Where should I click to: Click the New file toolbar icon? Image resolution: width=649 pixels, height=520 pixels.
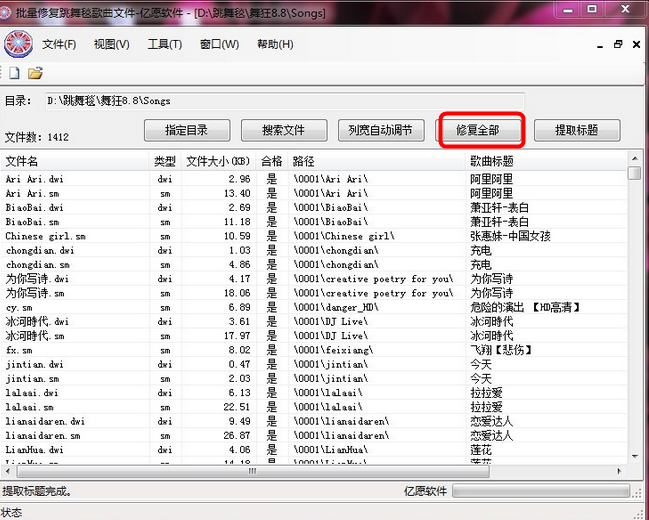pyautogui.click(x=14, y=73)
